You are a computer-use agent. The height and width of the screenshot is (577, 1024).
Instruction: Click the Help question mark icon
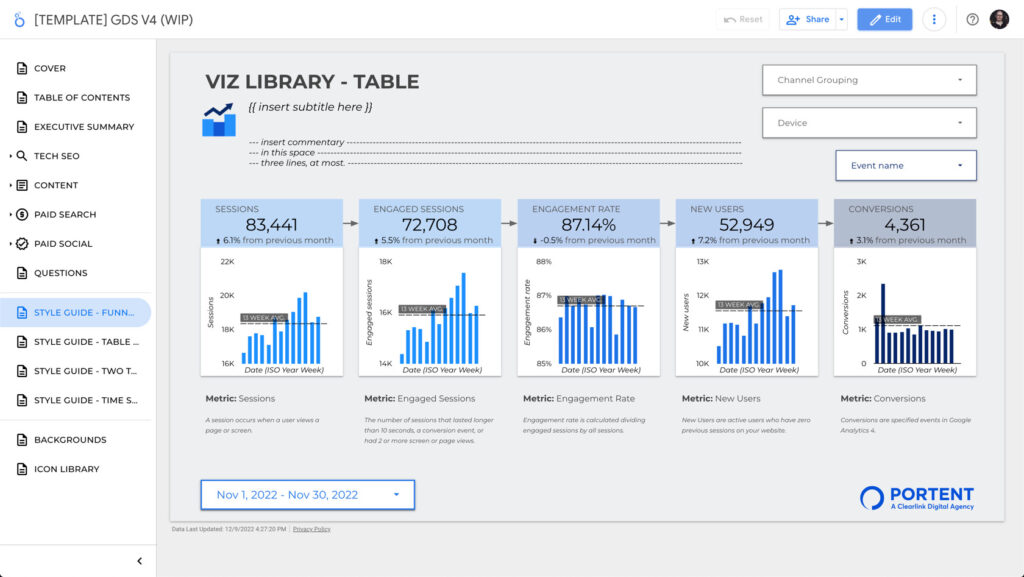tap(969, 18)
